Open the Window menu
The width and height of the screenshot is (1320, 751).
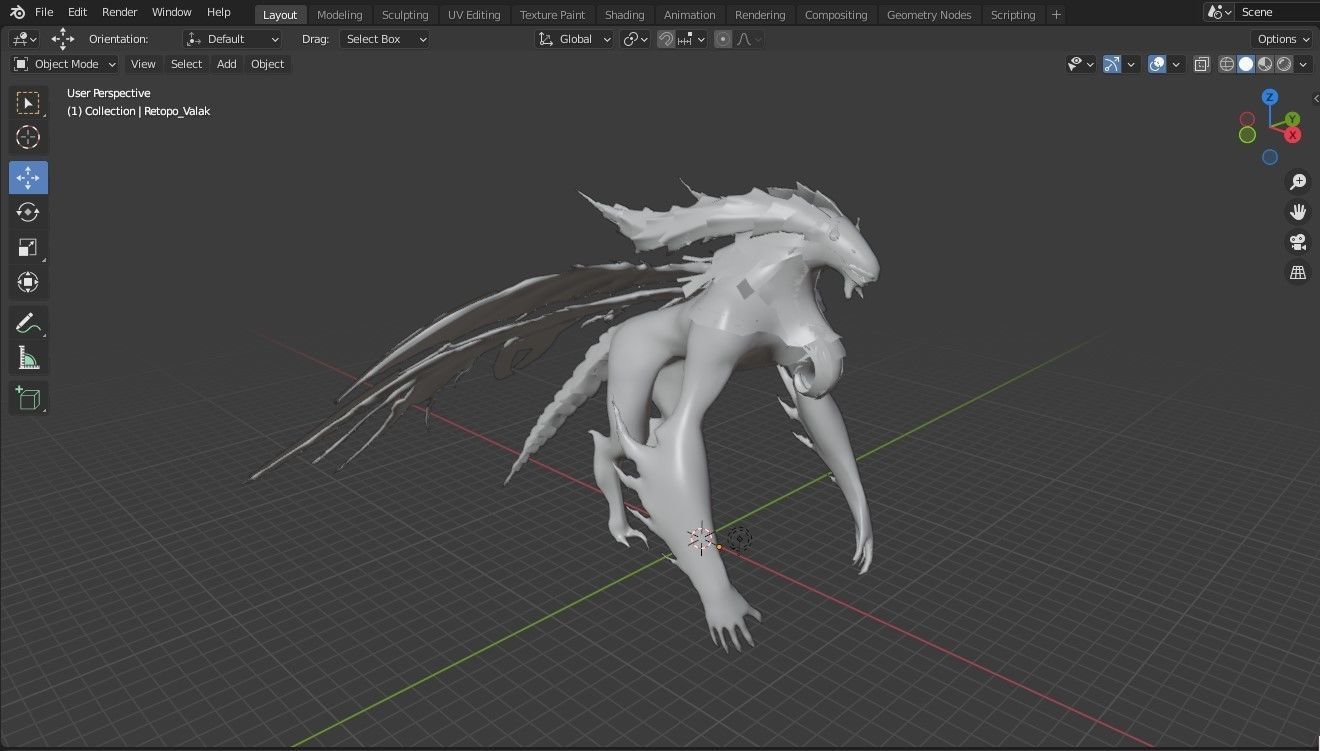[172, 12]
